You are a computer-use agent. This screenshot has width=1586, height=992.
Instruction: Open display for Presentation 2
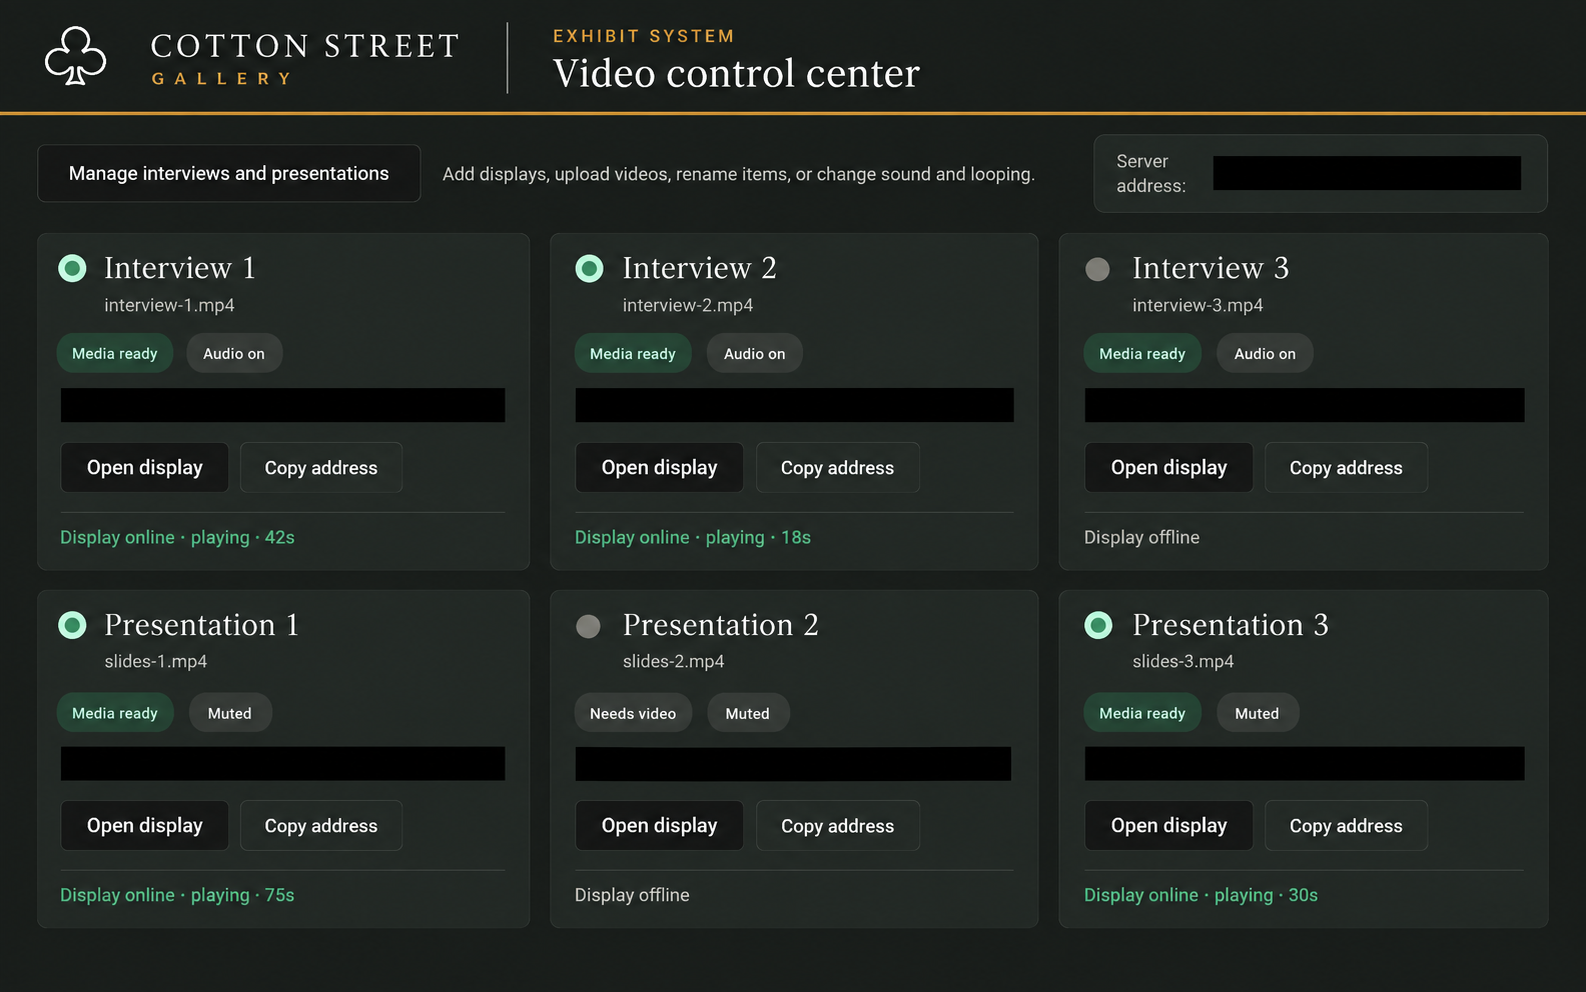[x=659, y=825]
